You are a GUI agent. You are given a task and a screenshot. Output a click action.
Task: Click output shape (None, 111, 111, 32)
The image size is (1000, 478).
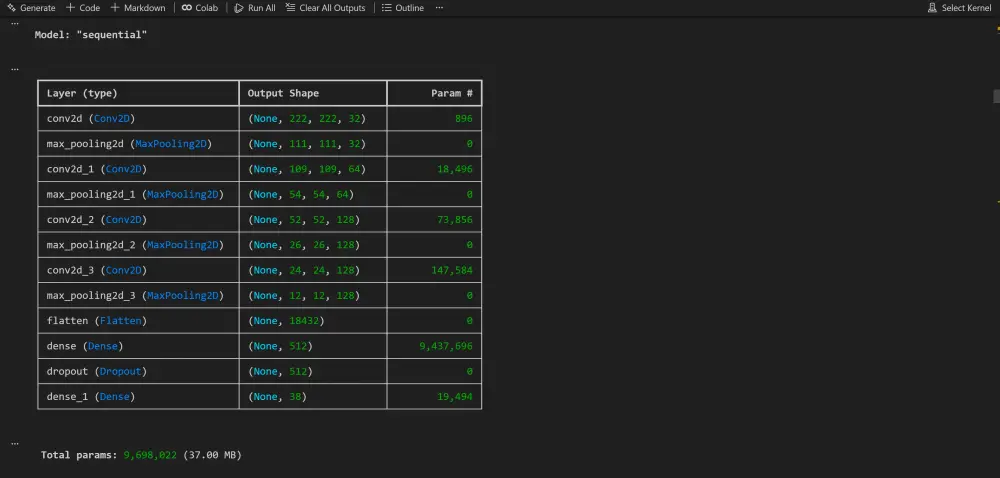click(x=307, y=144)
